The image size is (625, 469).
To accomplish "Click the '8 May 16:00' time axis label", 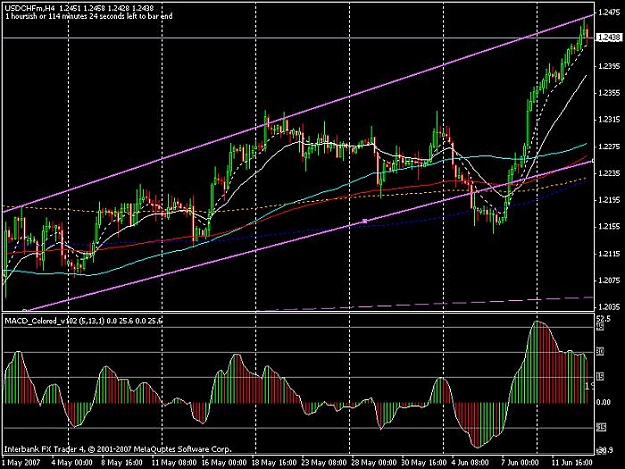I will pos(122,463).
